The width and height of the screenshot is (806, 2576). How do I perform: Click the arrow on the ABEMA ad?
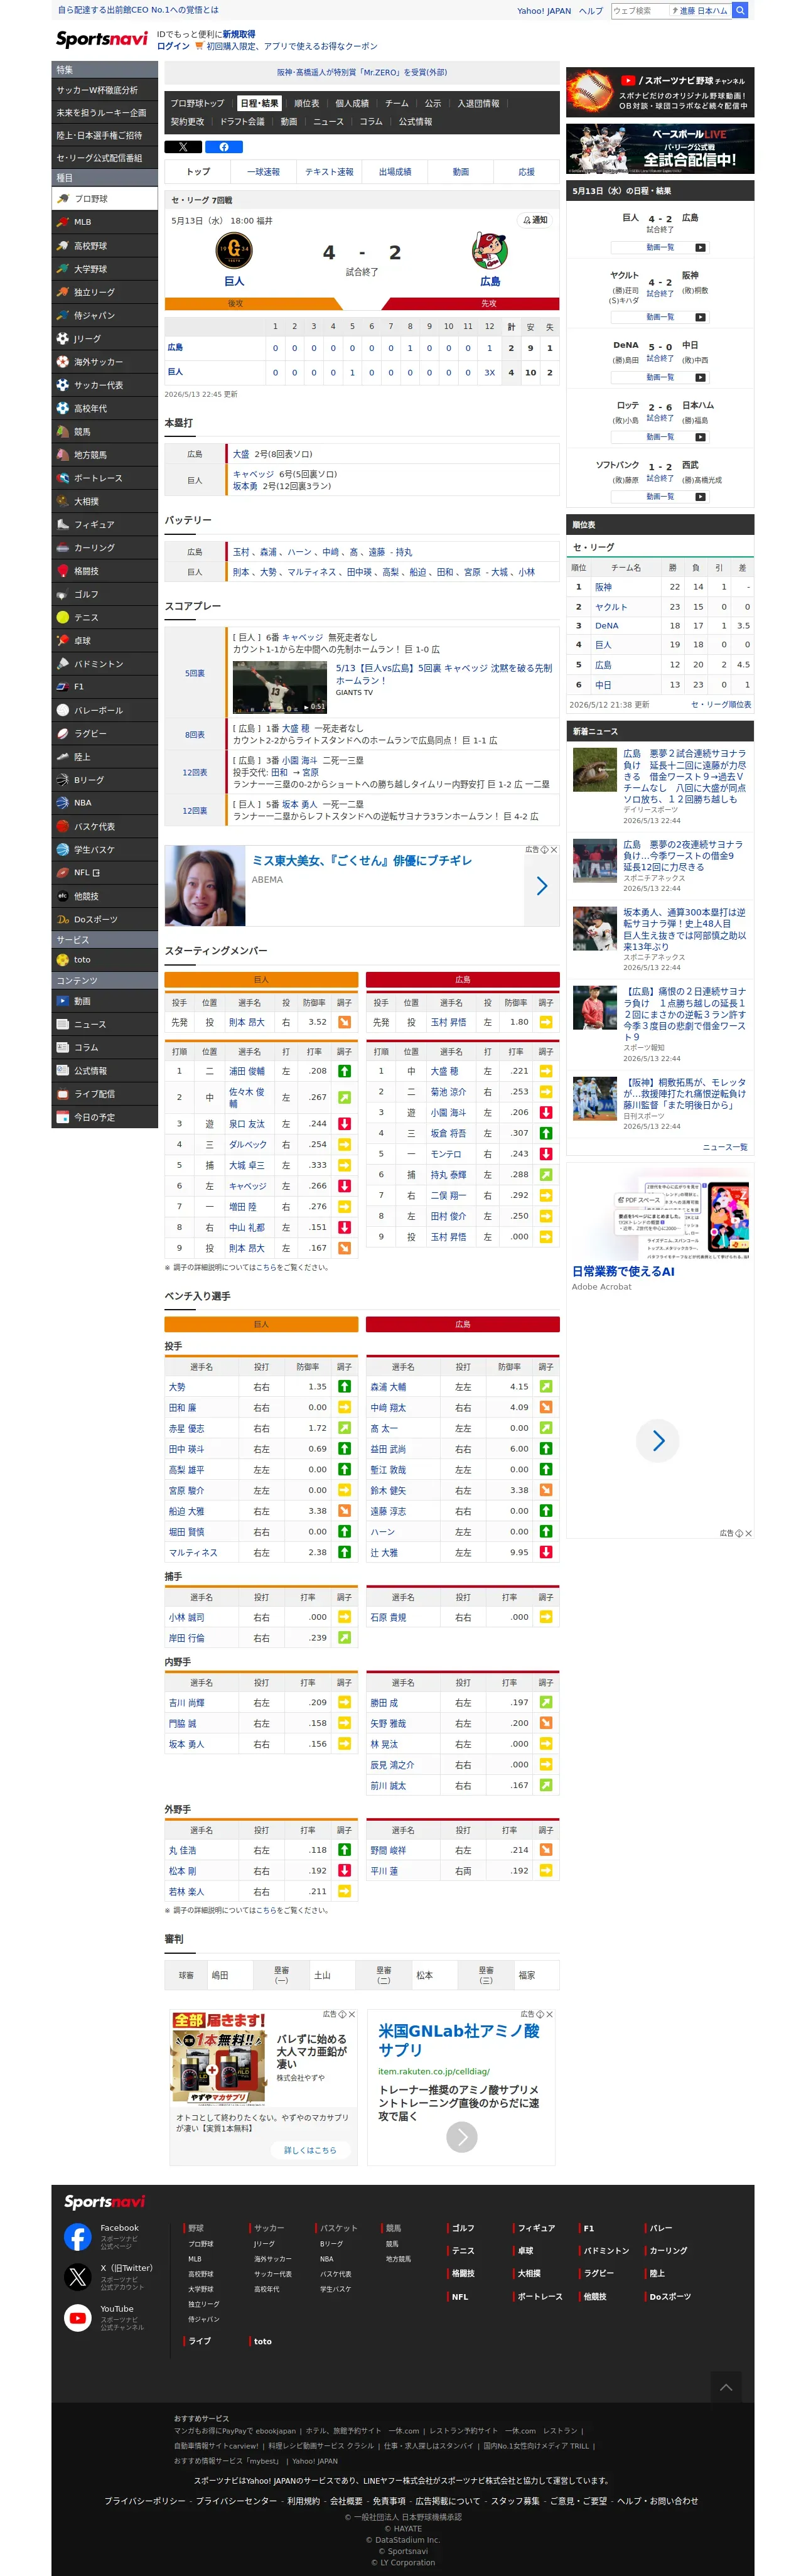pos(542,886)
